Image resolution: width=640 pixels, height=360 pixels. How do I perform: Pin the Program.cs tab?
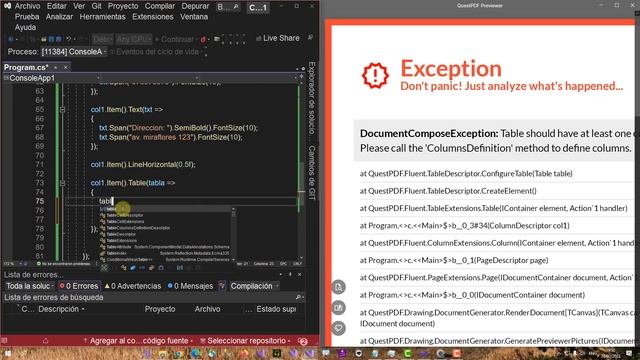click(56, 67)
